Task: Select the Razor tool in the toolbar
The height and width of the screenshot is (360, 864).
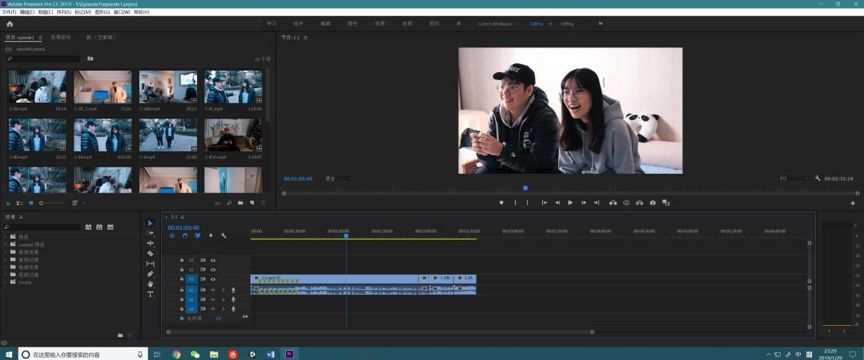Action: pyautogui.click(x=150, y=254)
